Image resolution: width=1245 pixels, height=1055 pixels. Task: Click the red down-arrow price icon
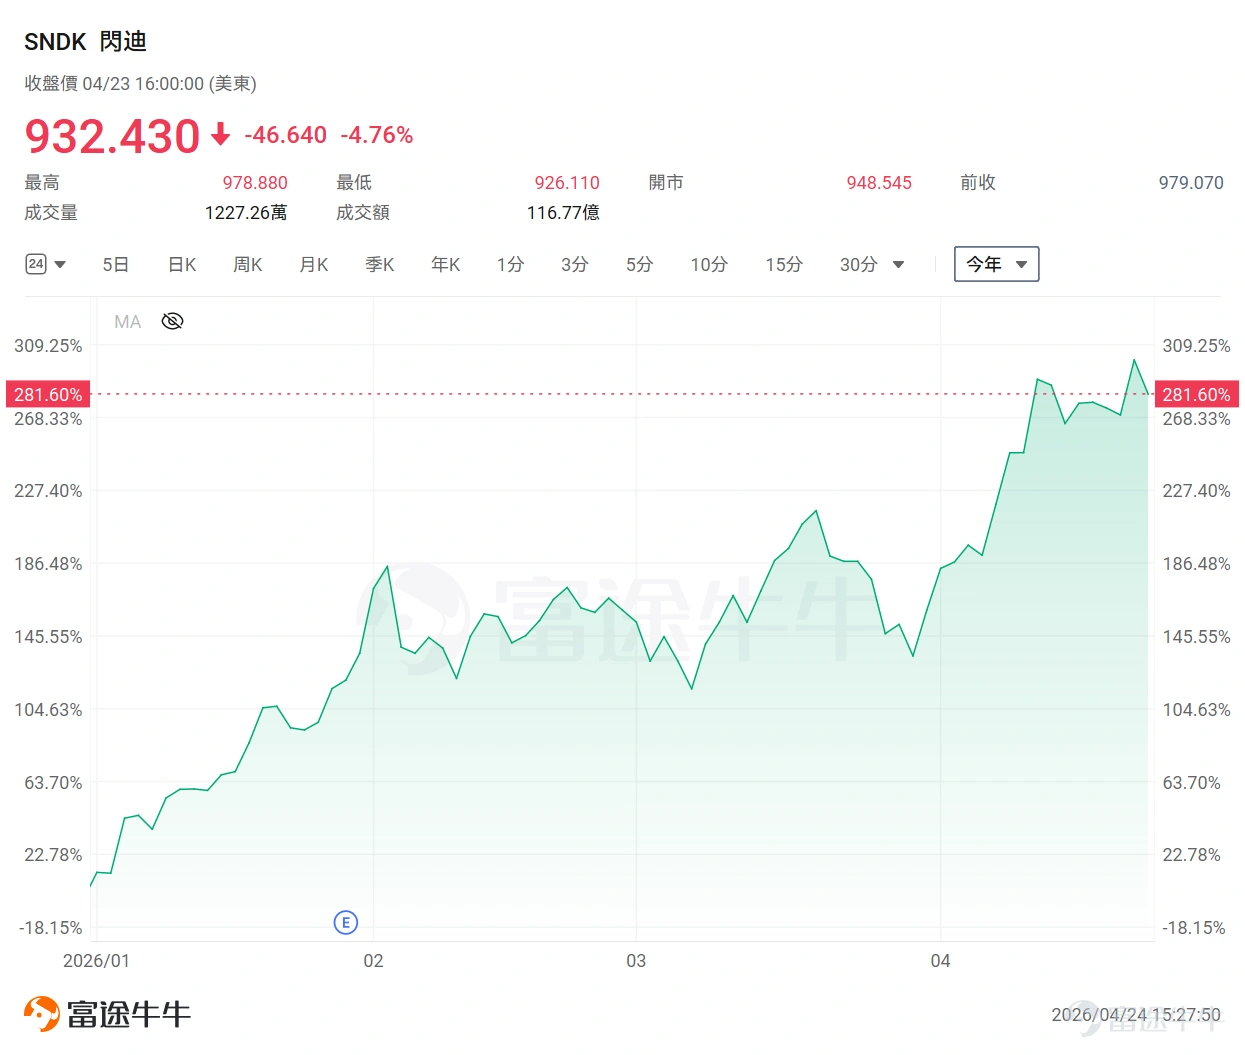click(221, 134)
